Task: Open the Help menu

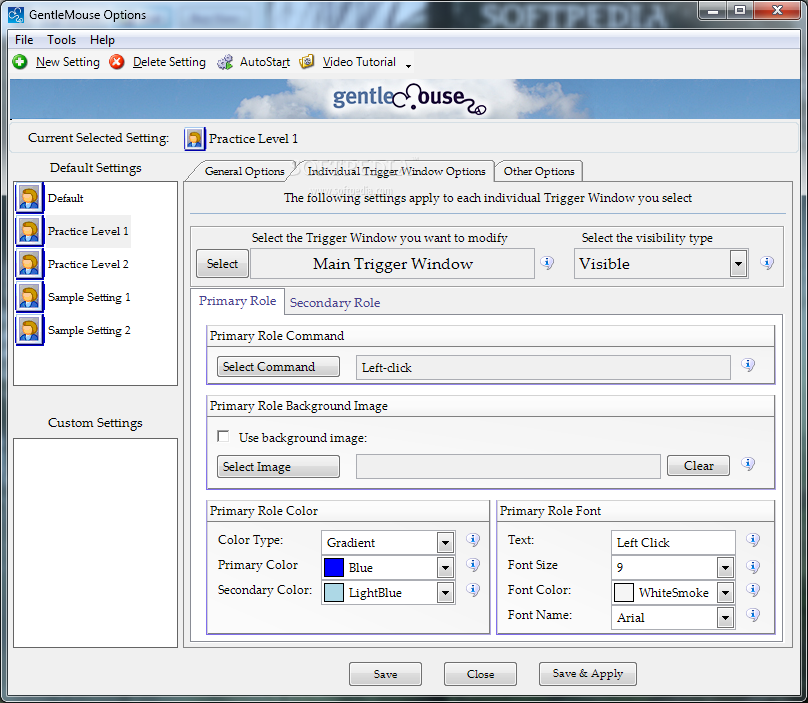Action: (102, 40)
